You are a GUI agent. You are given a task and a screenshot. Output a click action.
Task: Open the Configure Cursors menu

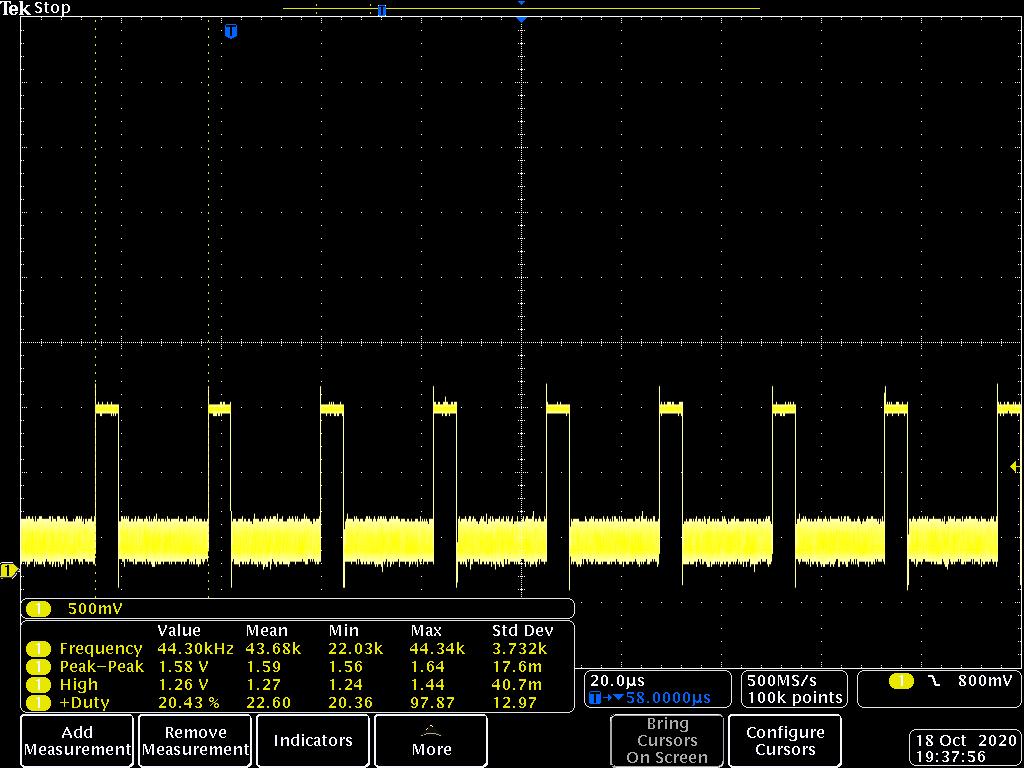[785, 741]
